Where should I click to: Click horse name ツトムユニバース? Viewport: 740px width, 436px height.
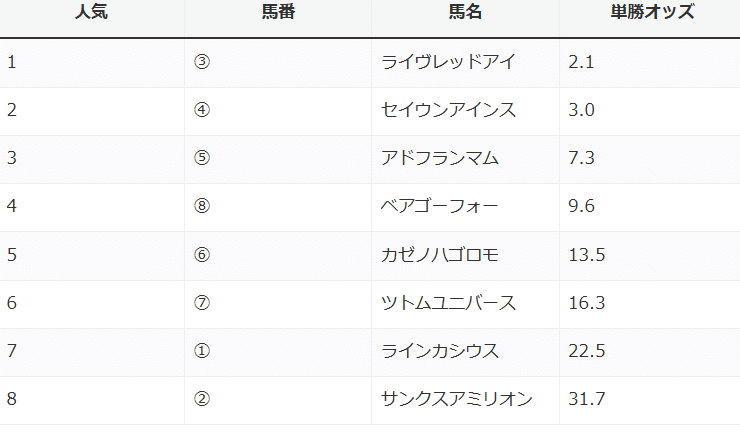[x=448, y=303]
